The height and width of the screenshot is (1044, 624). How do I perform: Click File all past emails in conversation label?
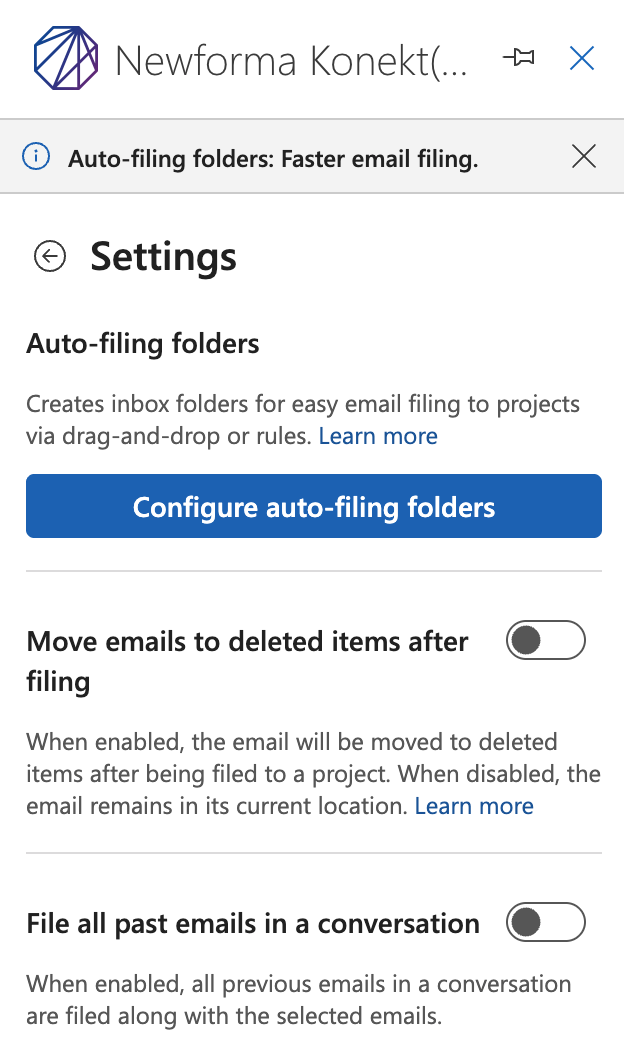[253, 923]
